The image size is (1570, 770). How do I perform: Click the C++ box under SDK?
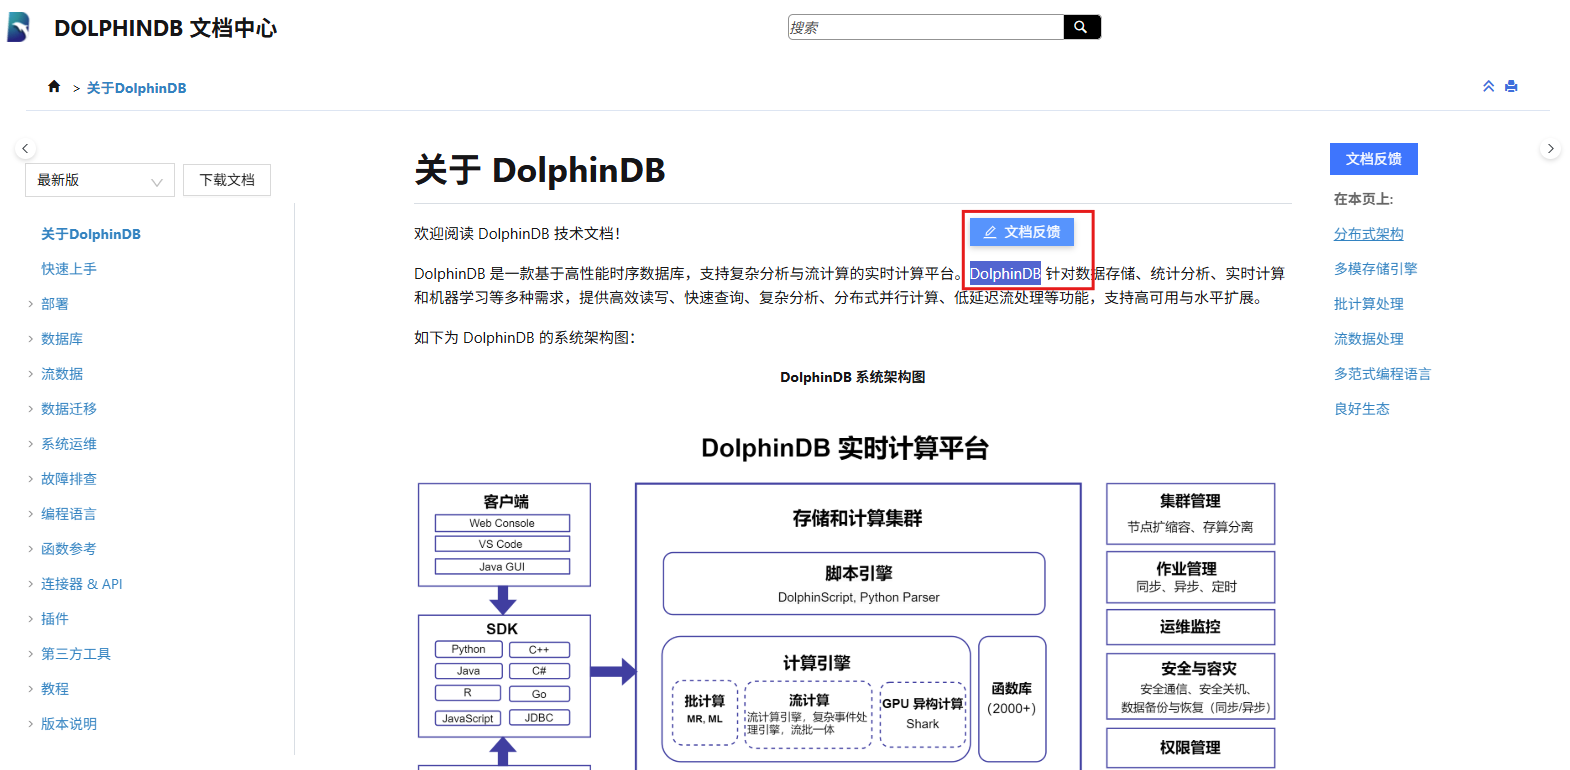coord(539,650)
